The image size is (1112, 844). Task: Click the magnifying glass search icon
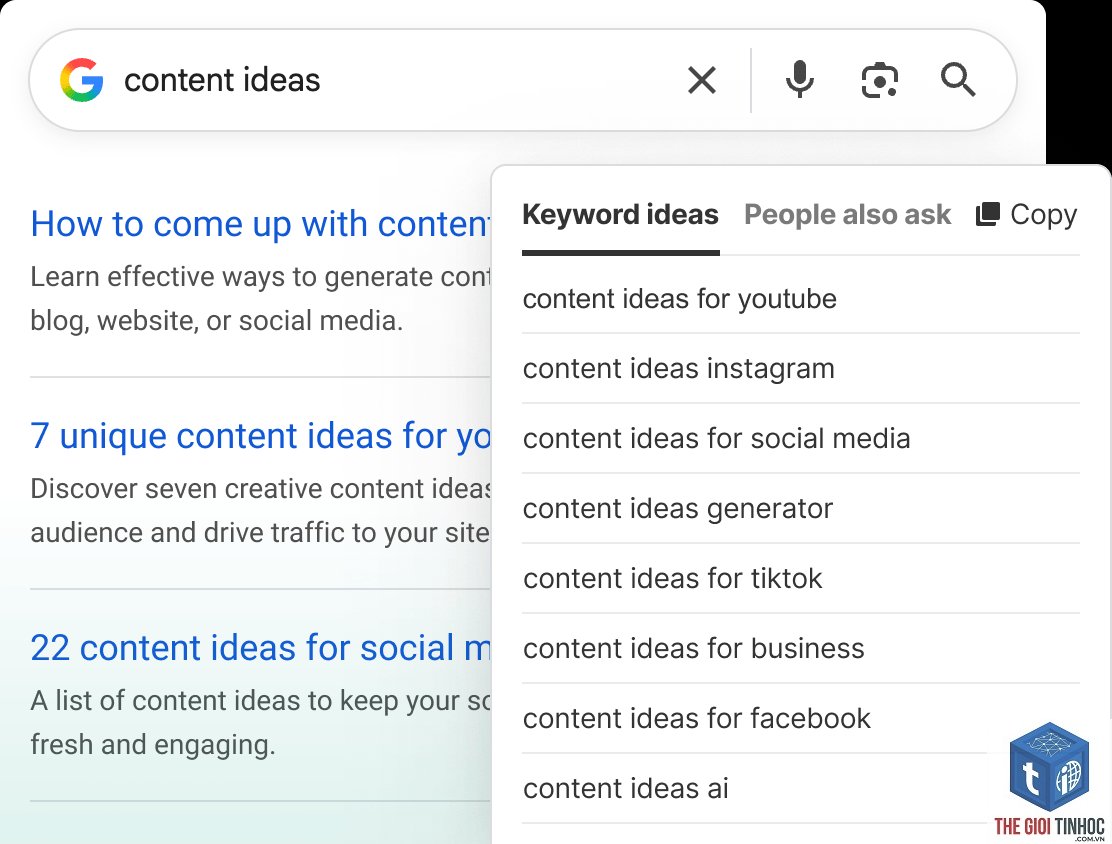pyautogui.click(x=958, y=79)
